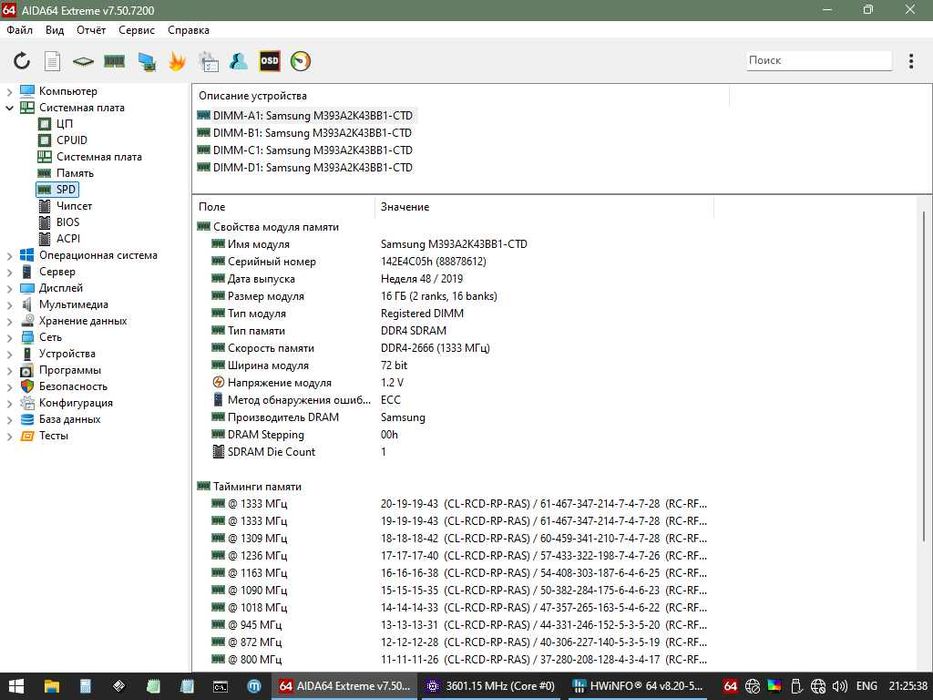Open the Вид menu
933x700 pixels.
coord(55,30)
